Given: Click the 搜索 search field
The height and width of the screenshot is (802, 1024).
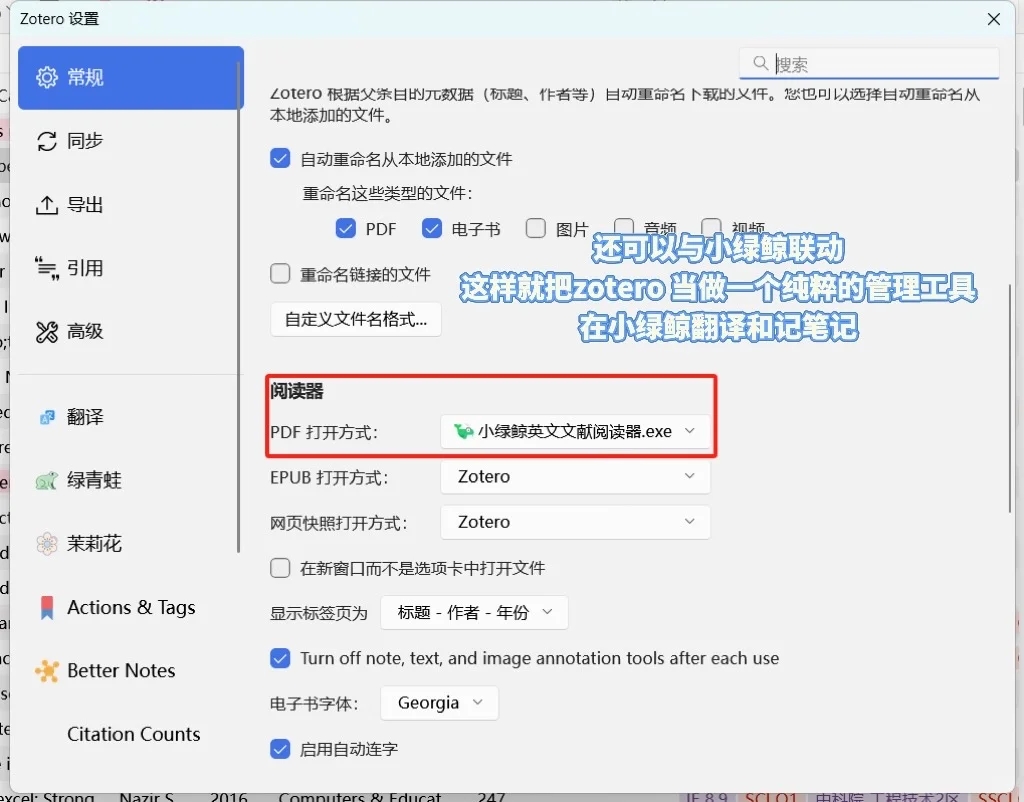Looking at the screenshot, I should click(x=870, y=62).
